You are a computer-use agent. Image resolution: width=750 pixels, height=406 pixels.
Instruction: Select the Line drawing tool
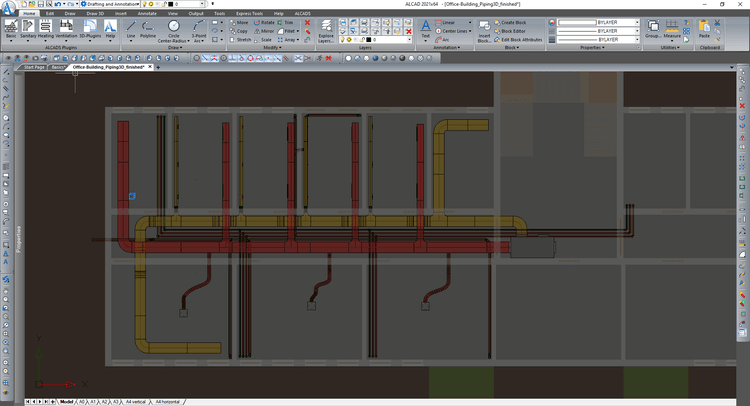(x=131, y=29)
